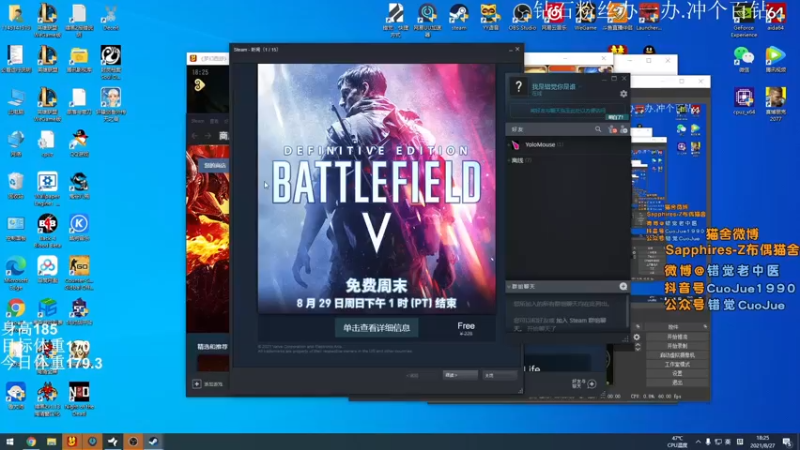Click OBS Start Streaming button

pos(677,337)
